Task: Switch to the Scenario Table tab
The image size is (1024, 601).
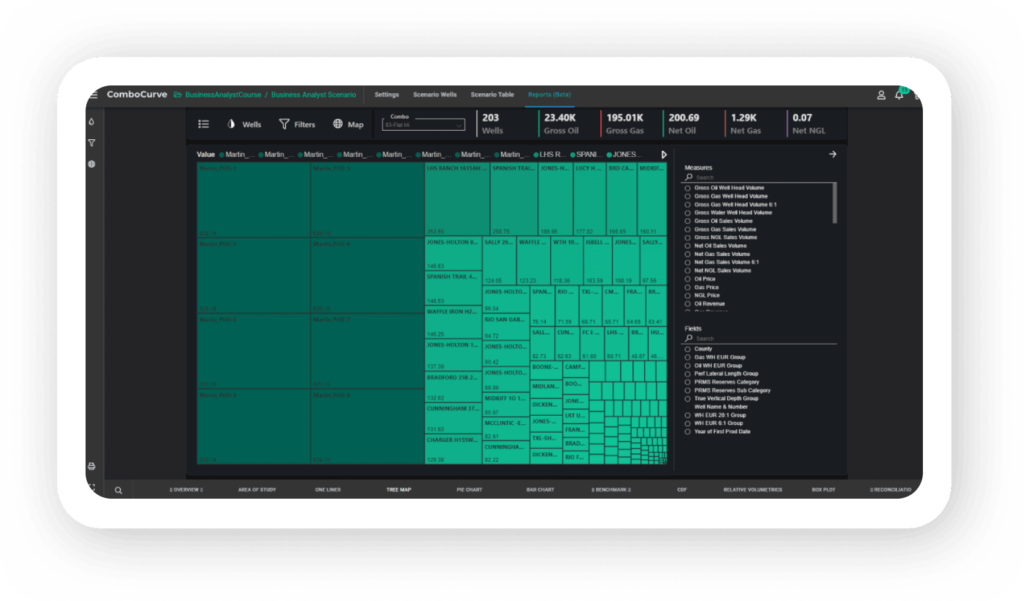Action: (492, 95)
